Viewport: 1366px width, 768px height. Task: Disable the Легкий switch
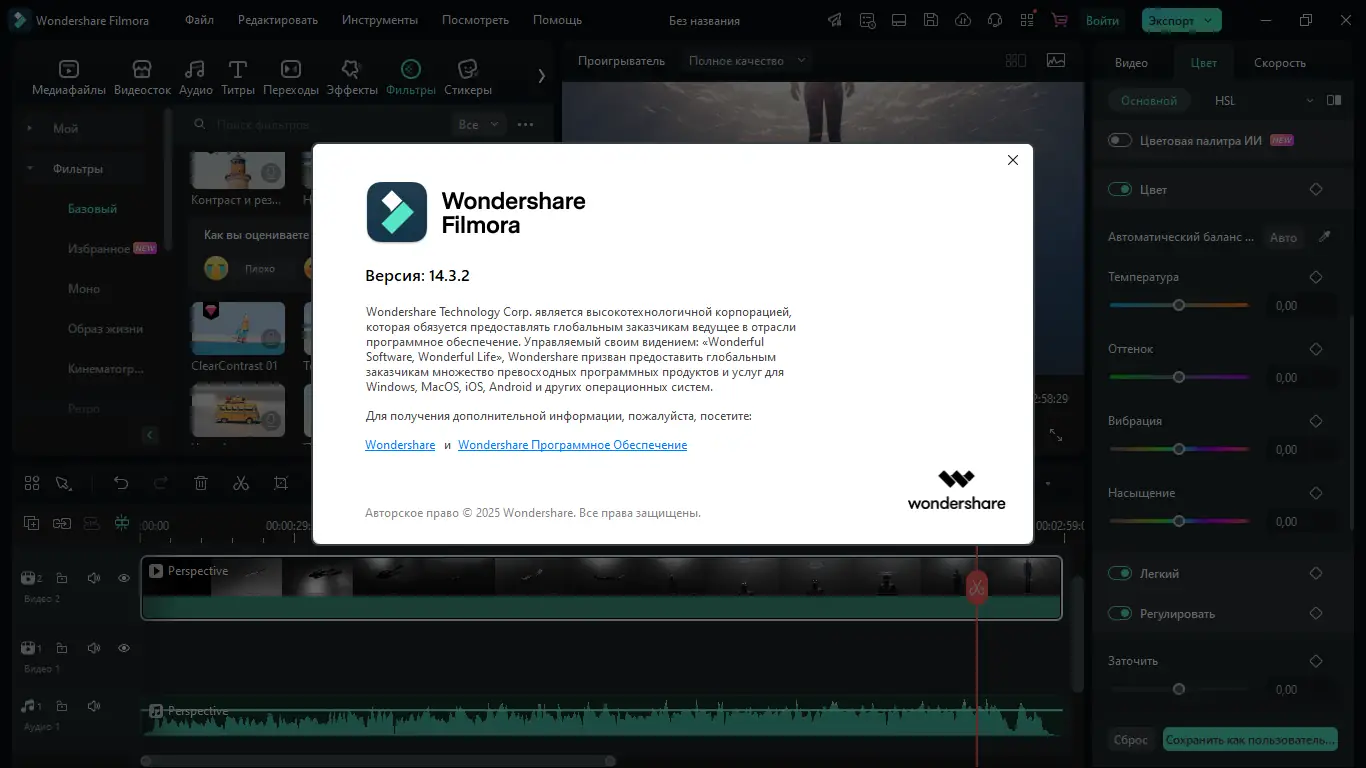coord(1120,573)
